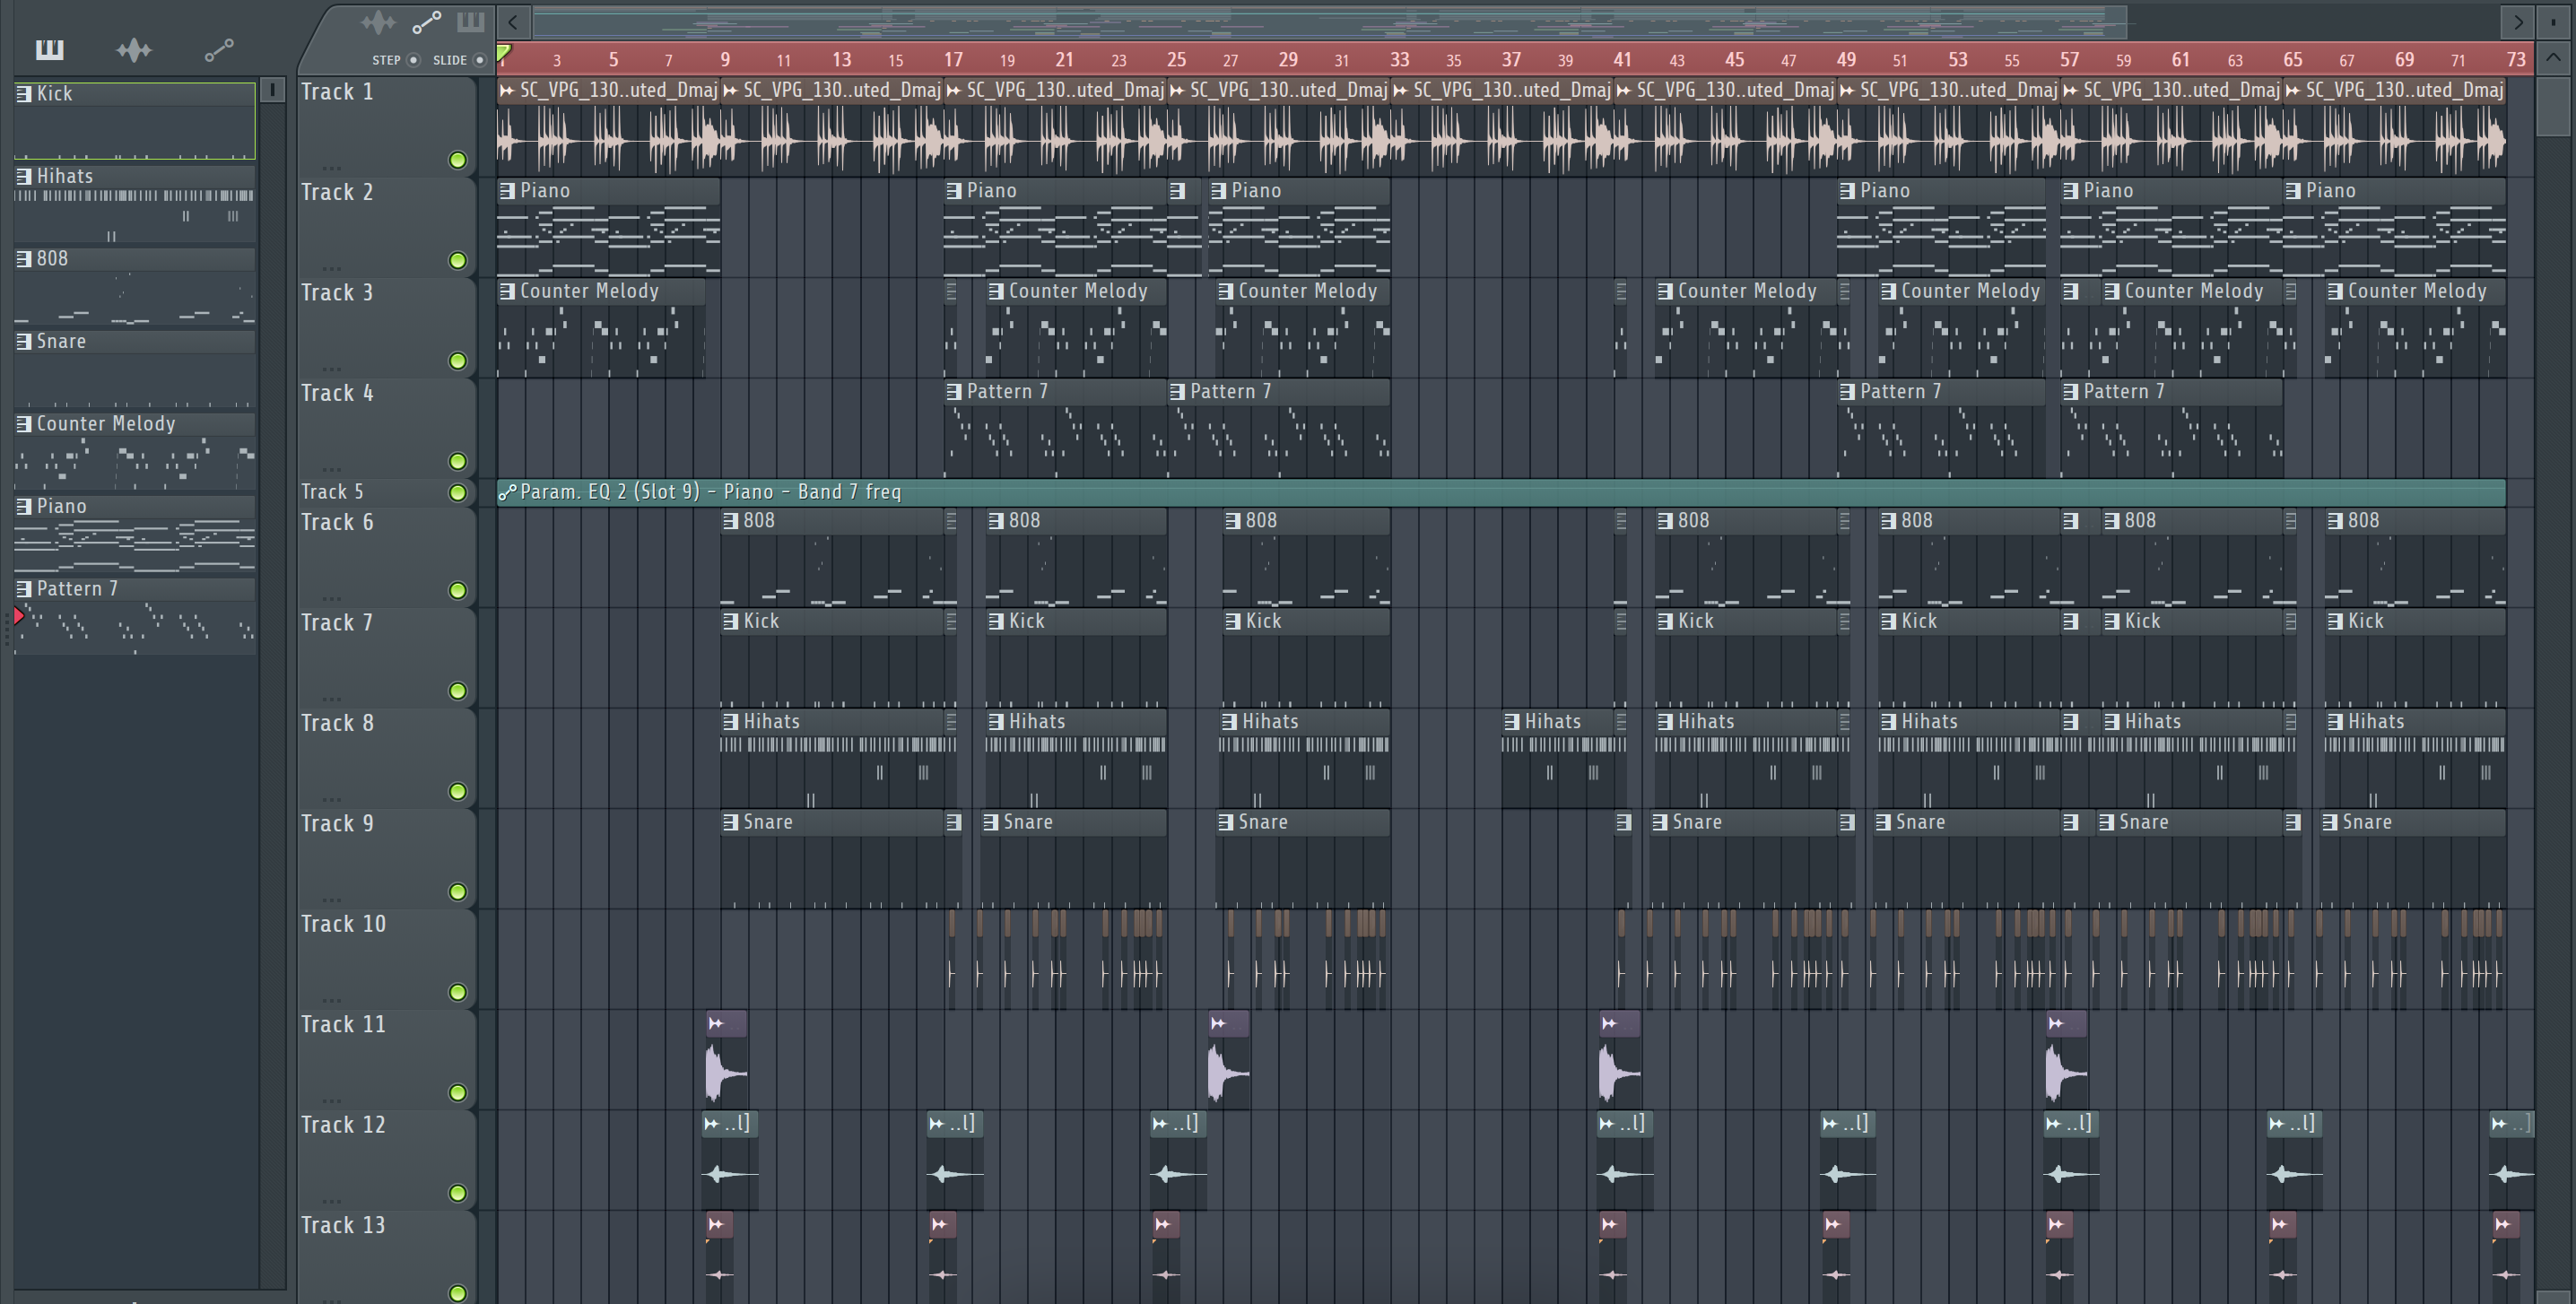The image size is (2576, 1304).
Task: Toggle automation clips filter in playlist header
Action: click(x=427, y=22)
